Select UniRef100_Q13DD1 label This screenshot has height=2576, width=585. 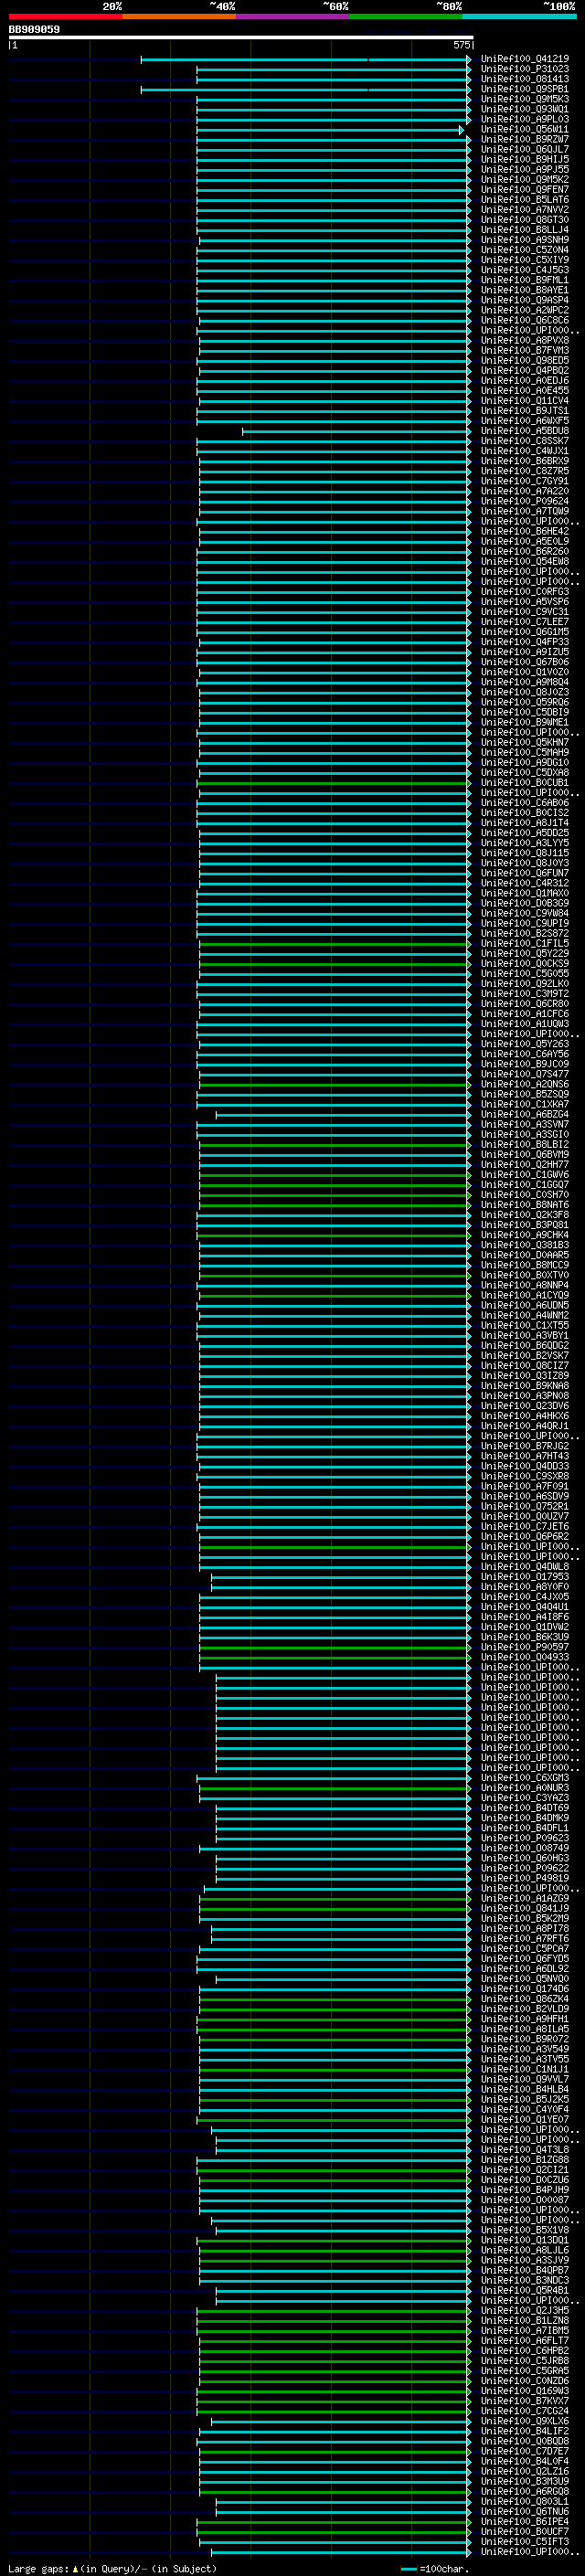point(525,2240)
